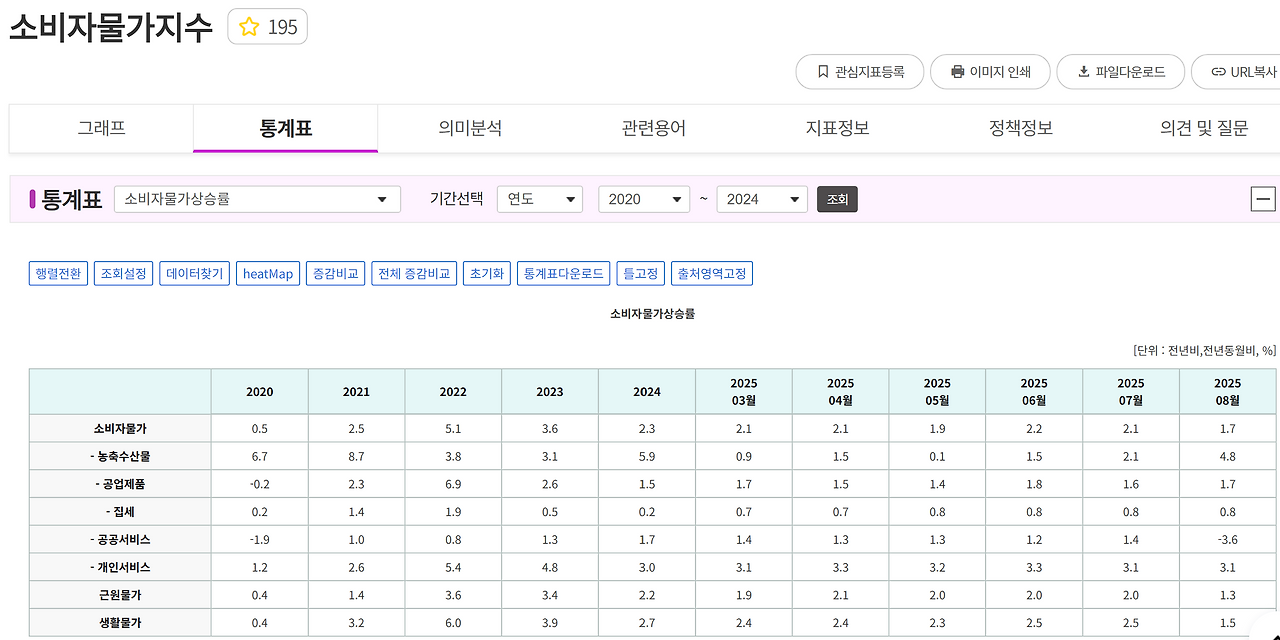Click the 2023 column header cell
Screen dimensions: 1280x640
pos(550,392)
